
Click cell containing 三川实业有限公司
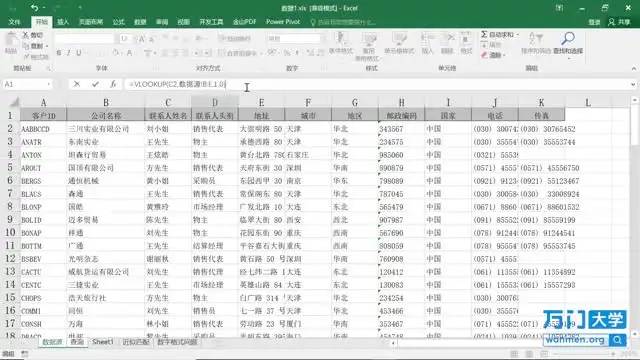(106, 129)
